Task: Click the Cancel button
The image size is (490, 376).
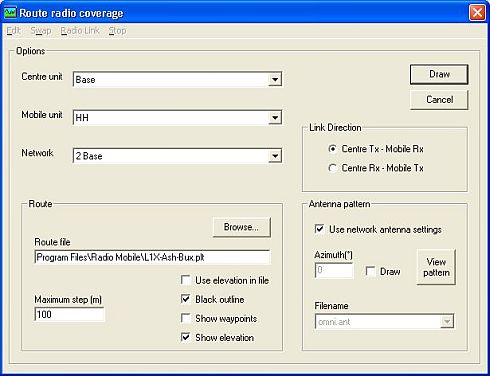Action: 439,100
